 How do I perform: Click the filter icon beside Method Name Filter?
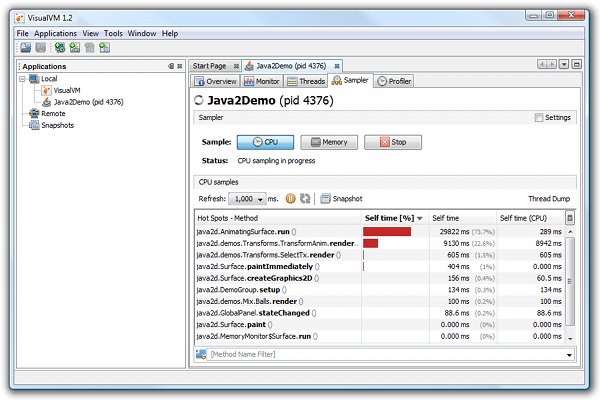click(201, 354)
